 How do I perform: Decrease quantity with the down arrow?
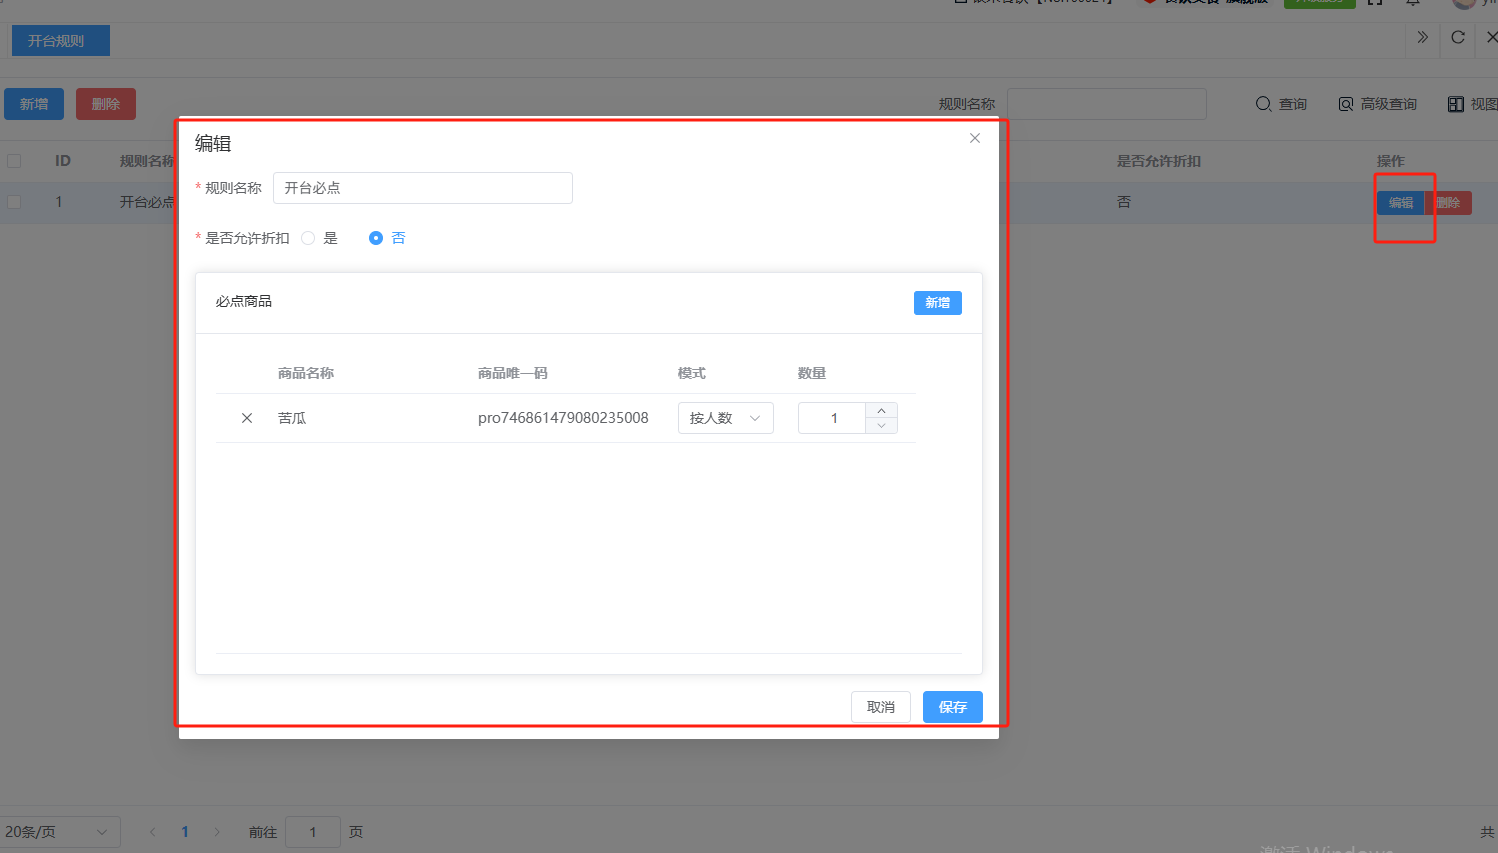[x=881, y=426]
